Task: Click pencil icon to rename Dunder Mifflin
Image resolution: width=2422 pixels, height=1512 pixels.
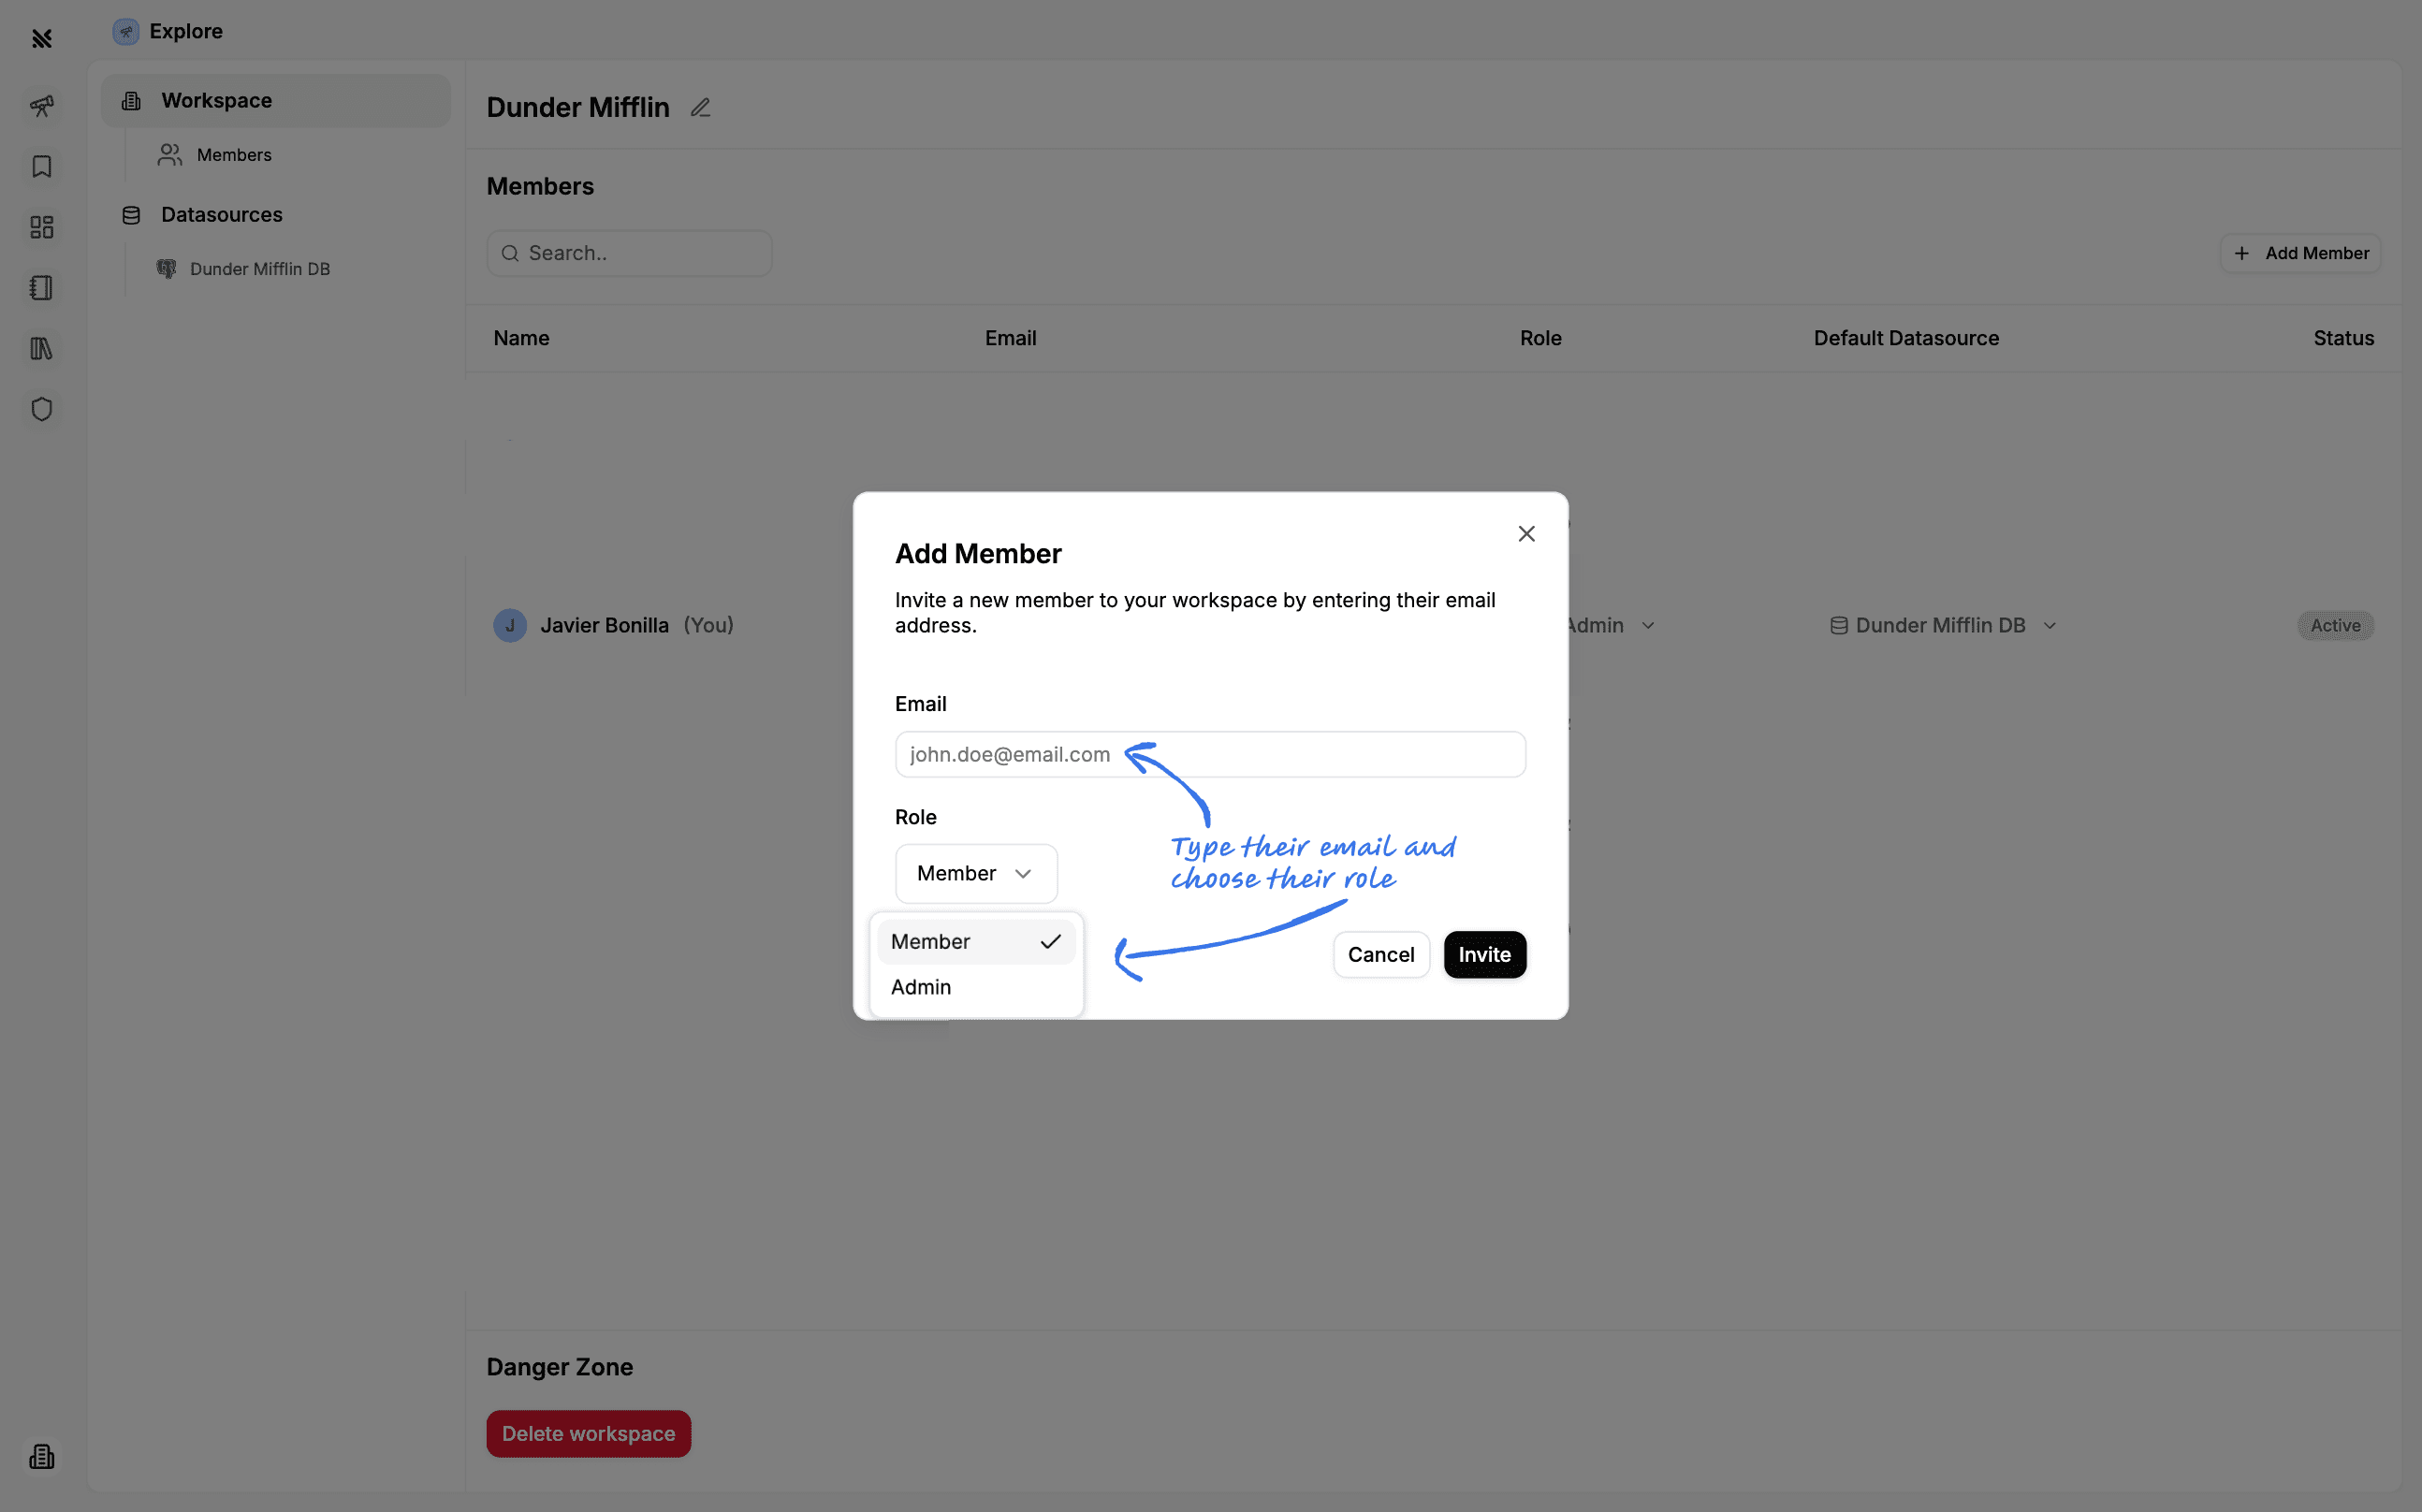Action: [700, 108]
